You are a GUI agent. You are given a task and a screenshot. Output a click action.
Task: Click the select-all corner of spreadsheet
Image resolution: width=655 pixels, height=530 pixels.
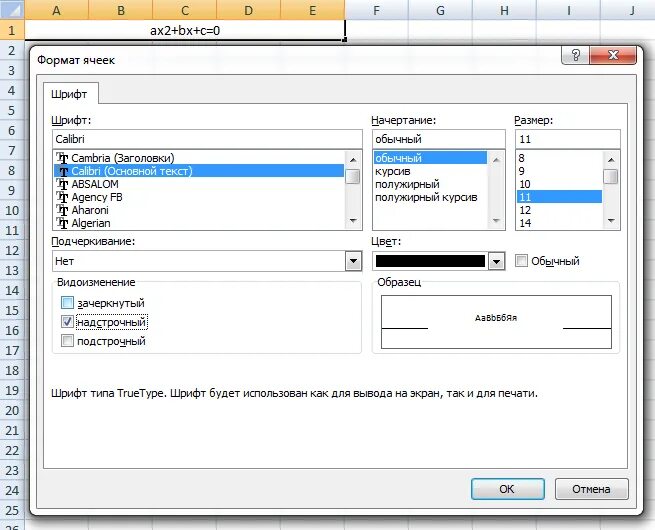(12, 9)
